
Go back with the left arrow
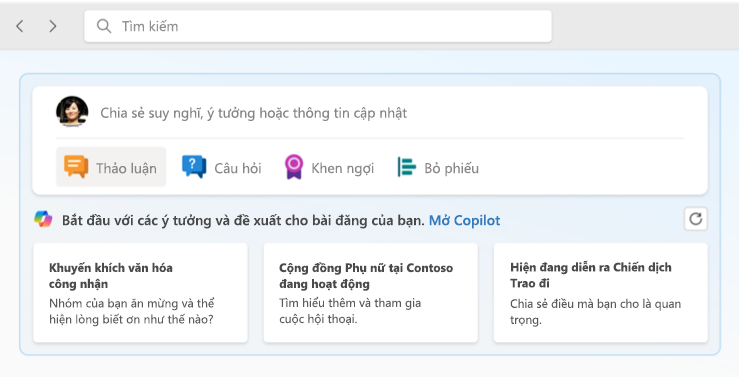point(20,26)
